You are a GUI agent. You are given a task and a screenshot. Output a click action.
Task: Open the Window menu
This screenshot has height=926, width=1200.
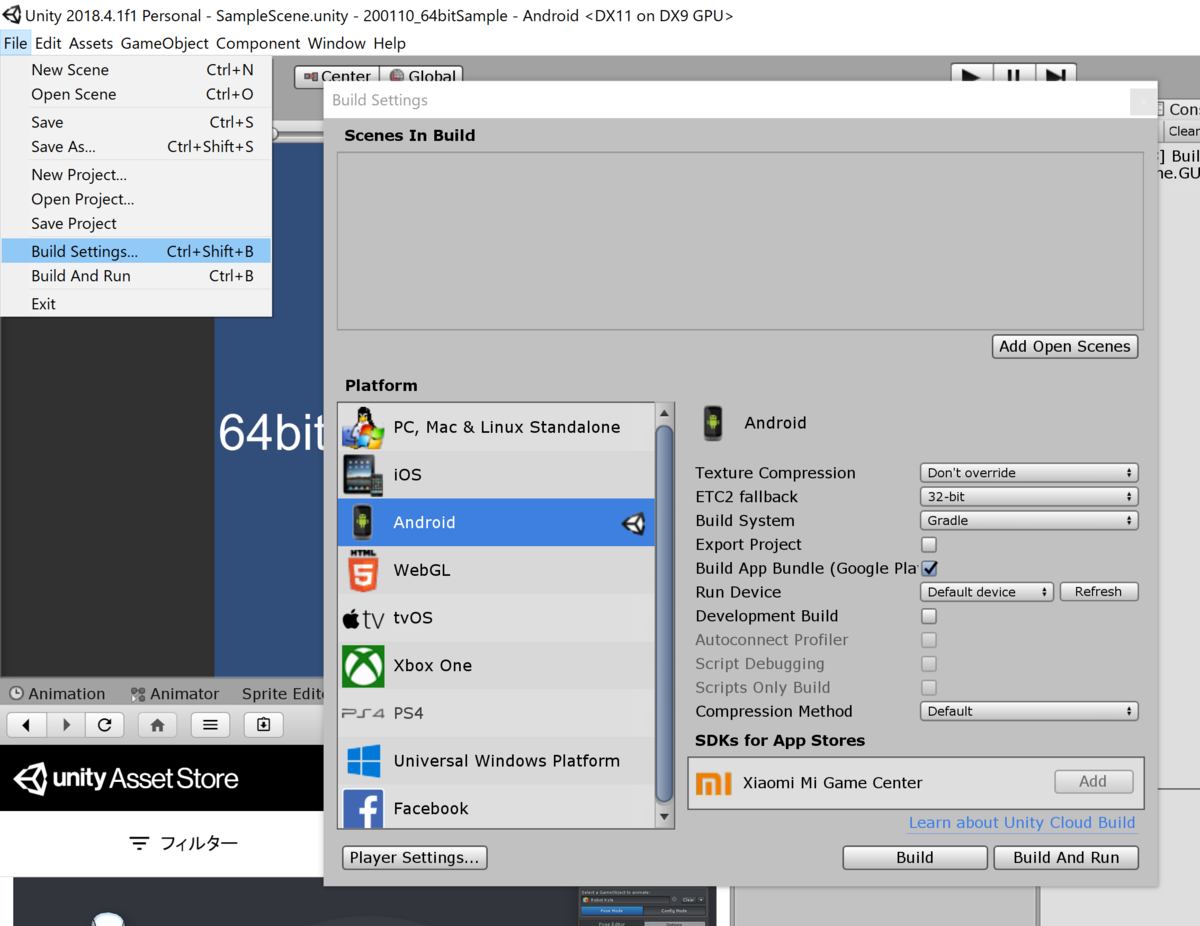(x=337, y=43)
